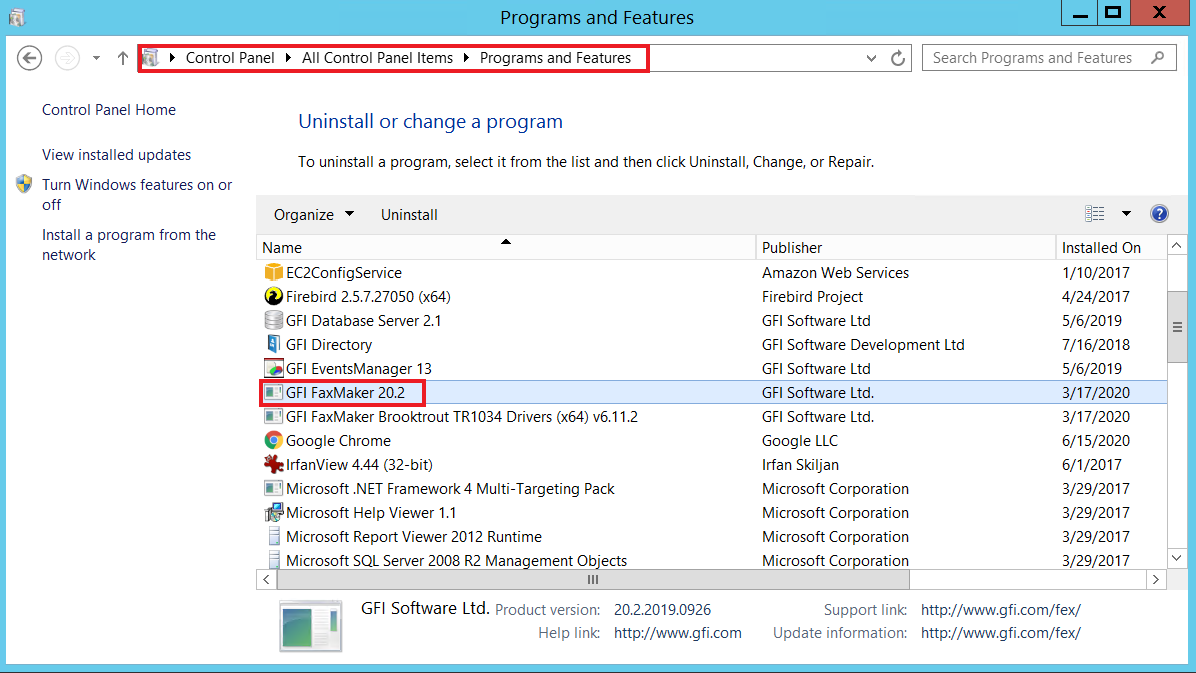Viewport: 1196px width, 673px height.
Task: Select the Google Chrome icon
Action: coord(273,440)
